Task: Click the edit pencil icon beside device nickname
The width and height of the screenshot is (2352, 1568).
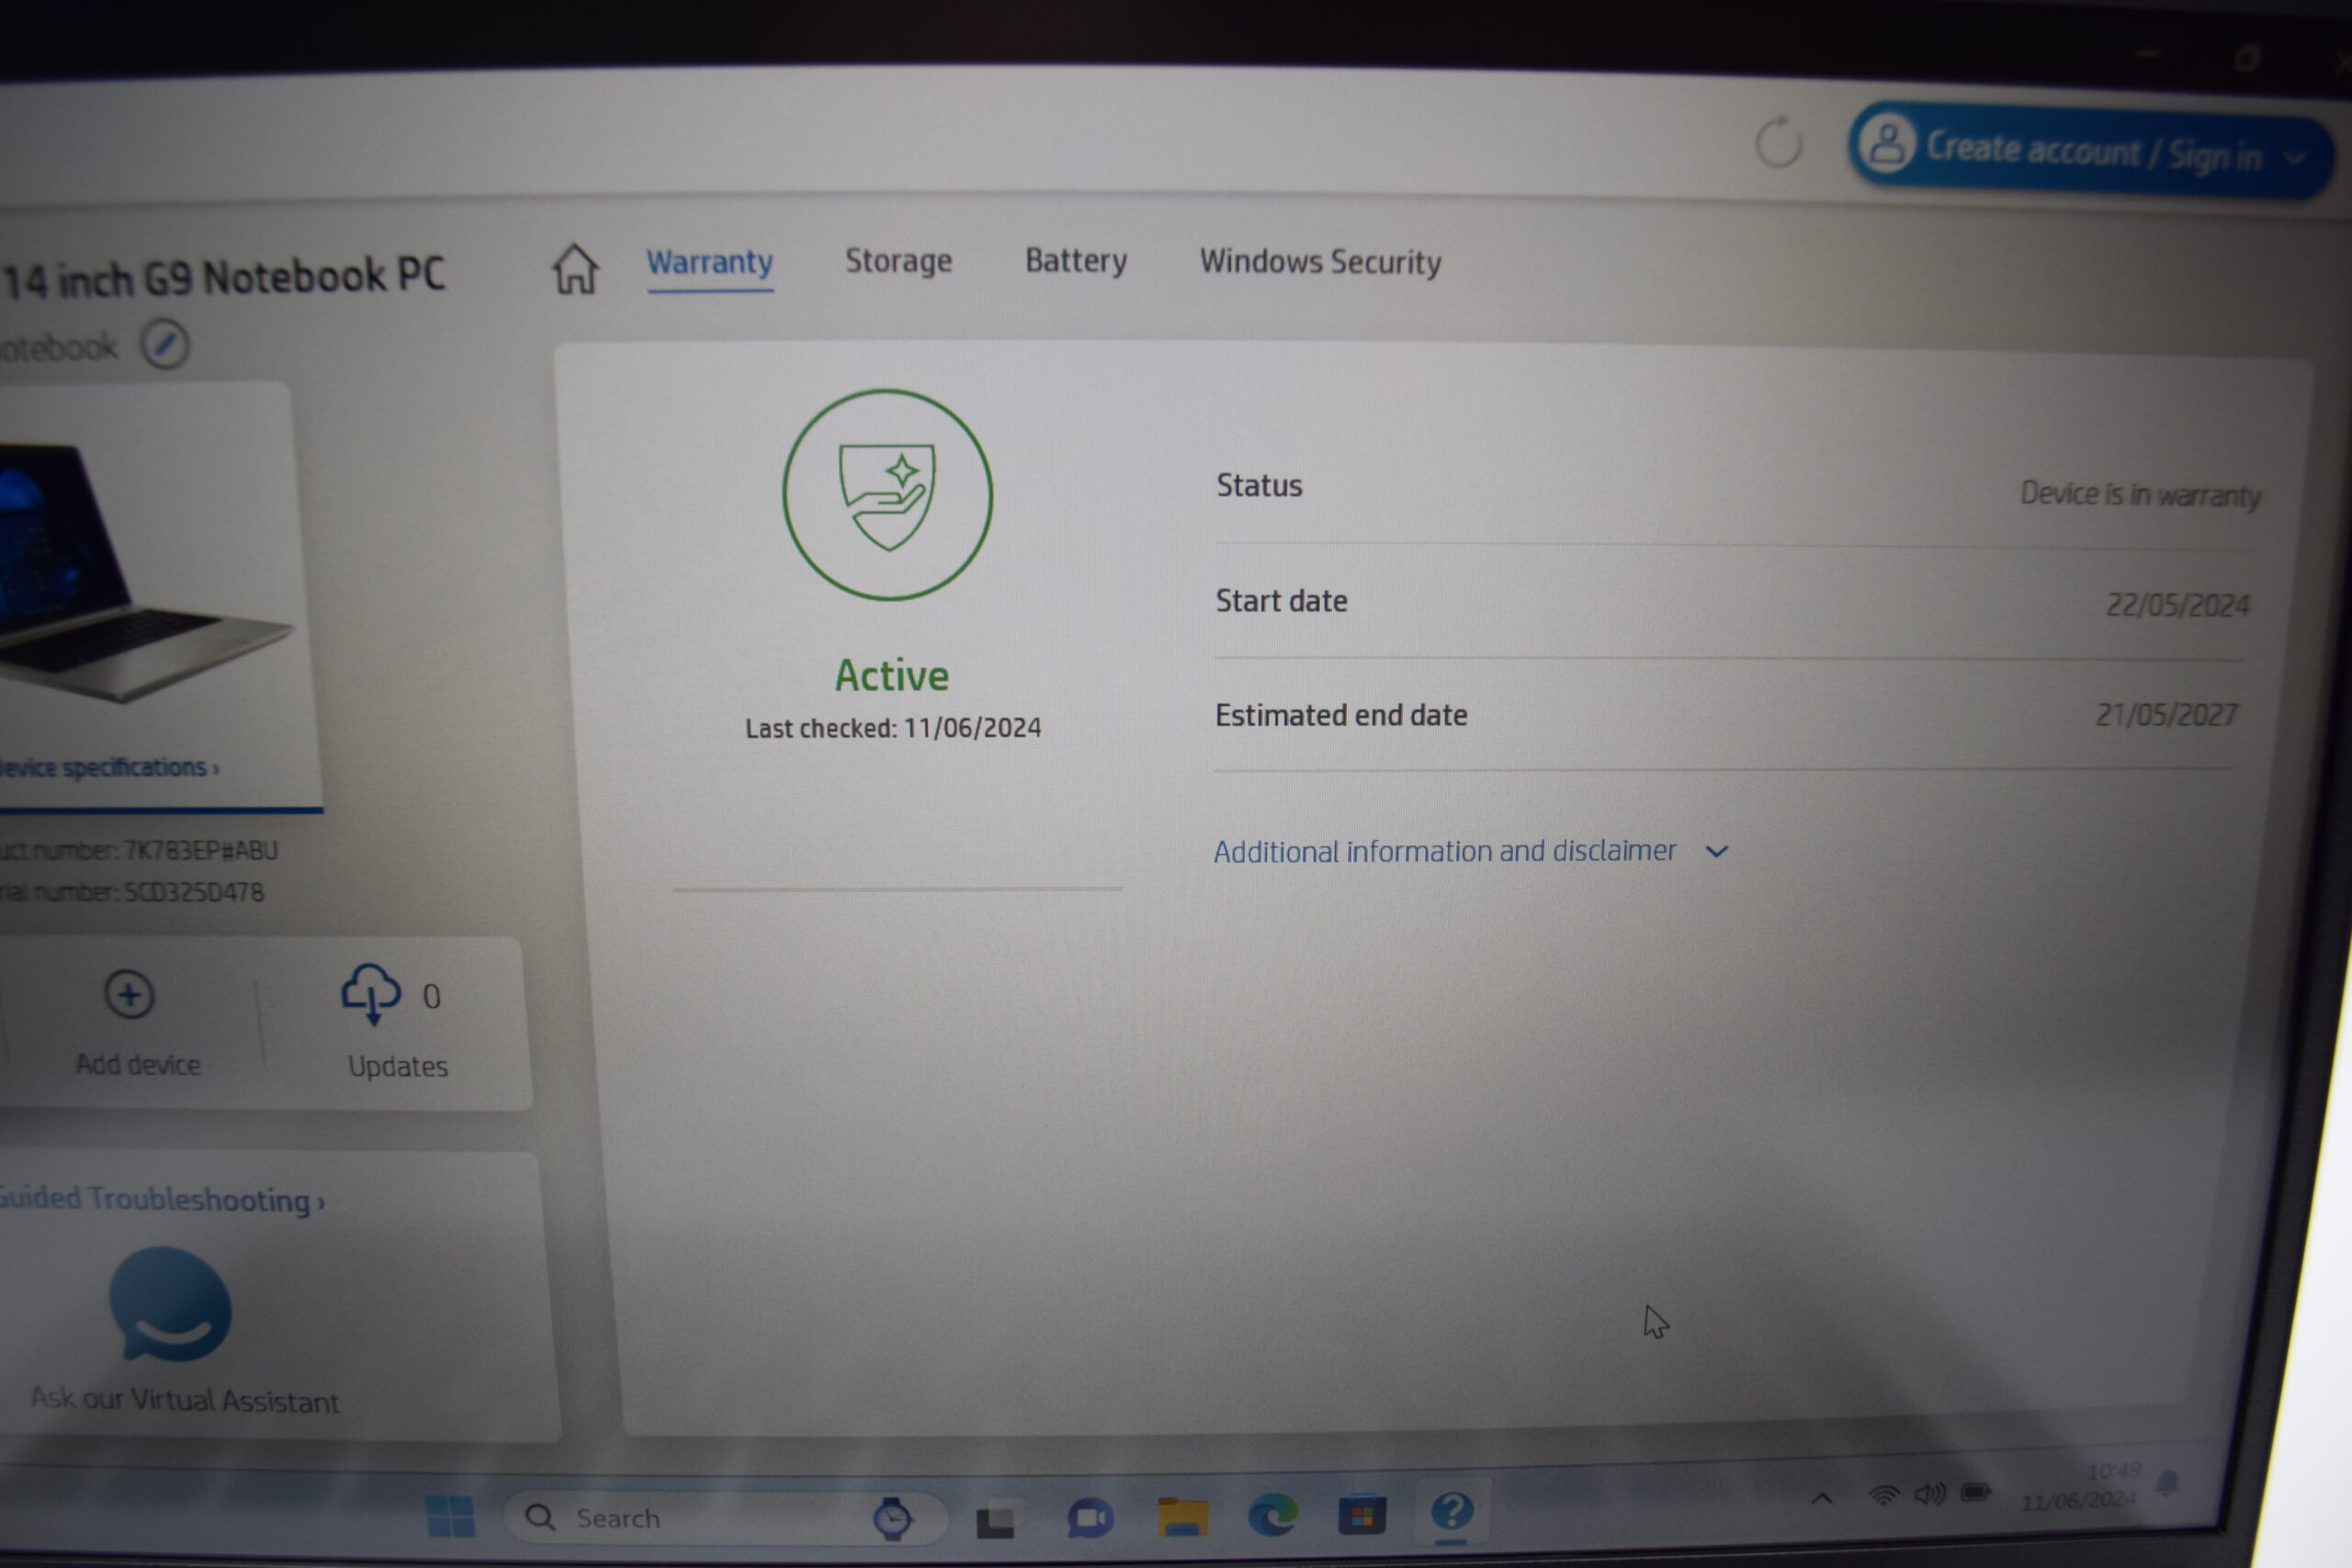Action: pyautogui.click(x=164, y=345)
